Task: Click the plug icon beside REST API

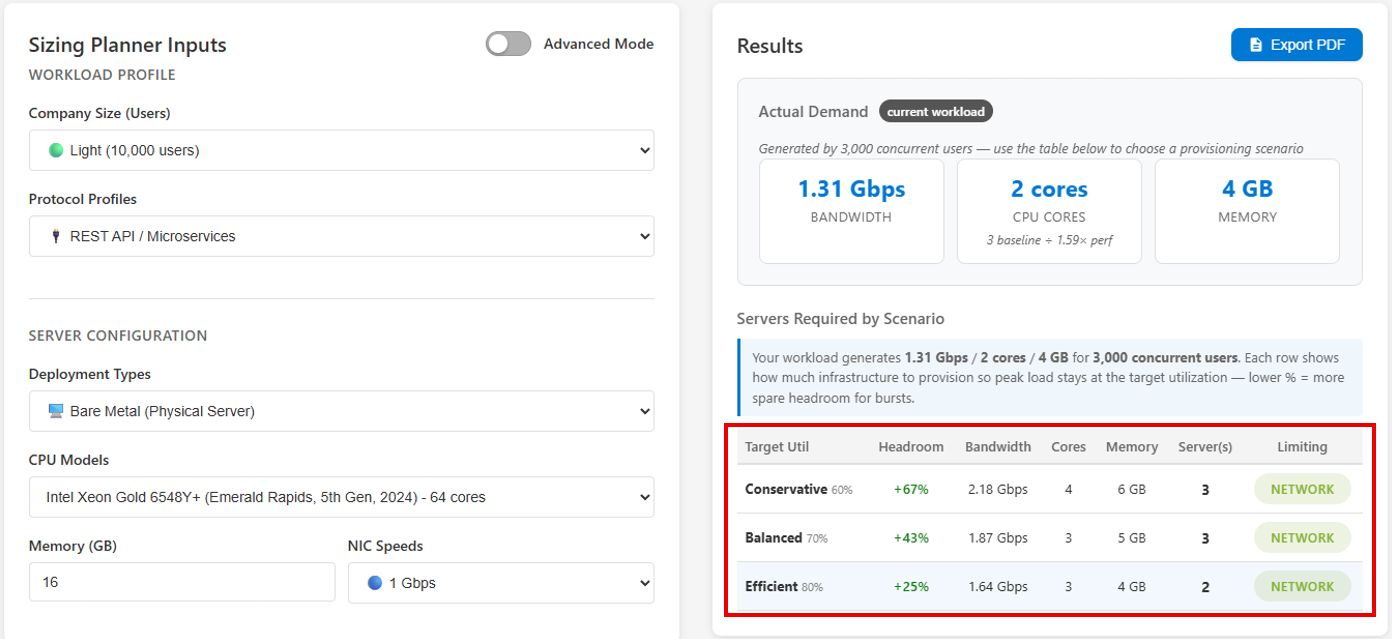Action: click(56, 237)
